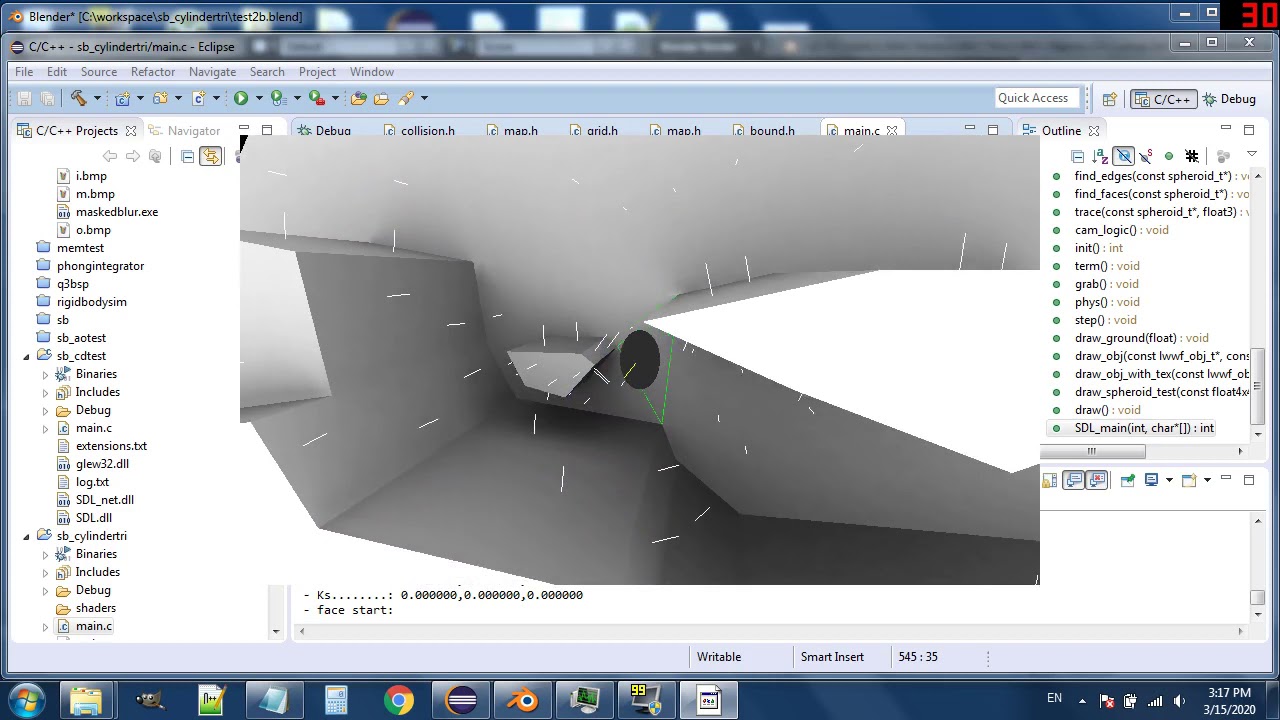Switch to the C/C++ perspective button
The width and height of the screenshot is (1280, 720).
point(1162,99)
